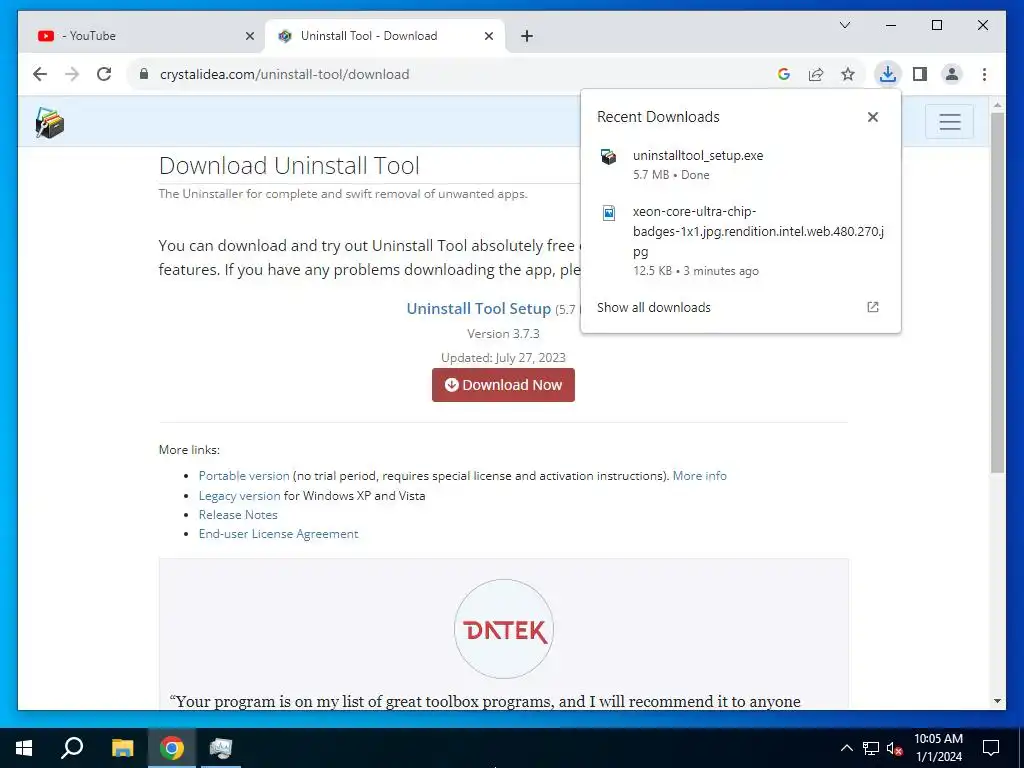Viewport: 1024px width, 768px height.
Task: Open File Explorer from the taskbar
Action: (122, 748)
